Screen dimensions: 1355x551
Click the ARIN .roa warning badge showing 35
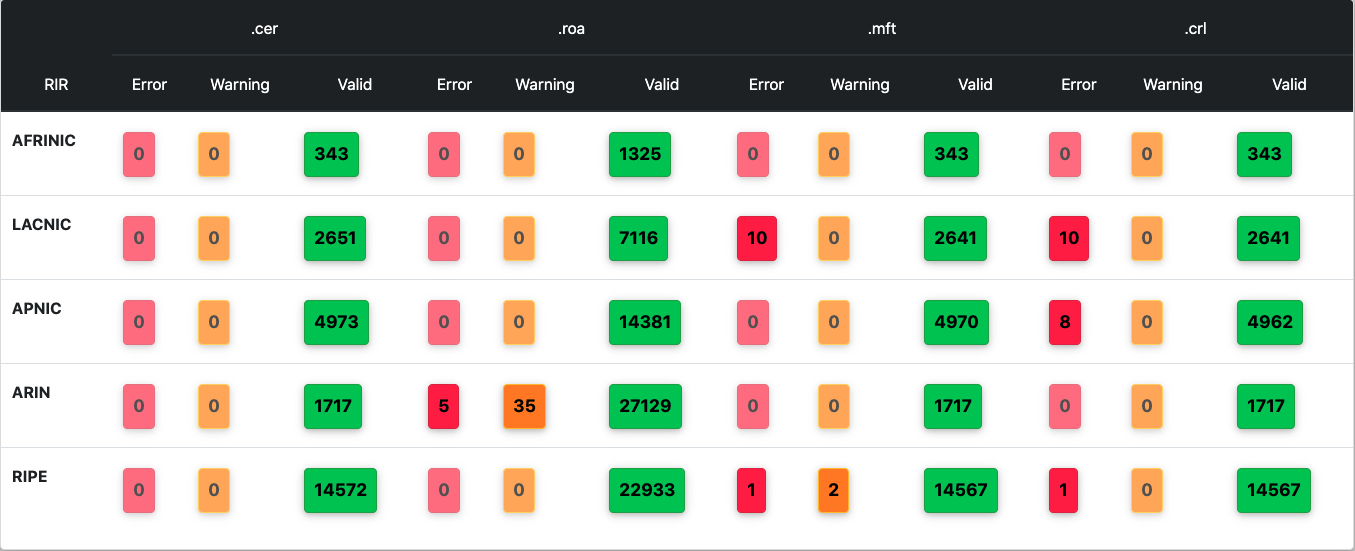pos(524,406)
